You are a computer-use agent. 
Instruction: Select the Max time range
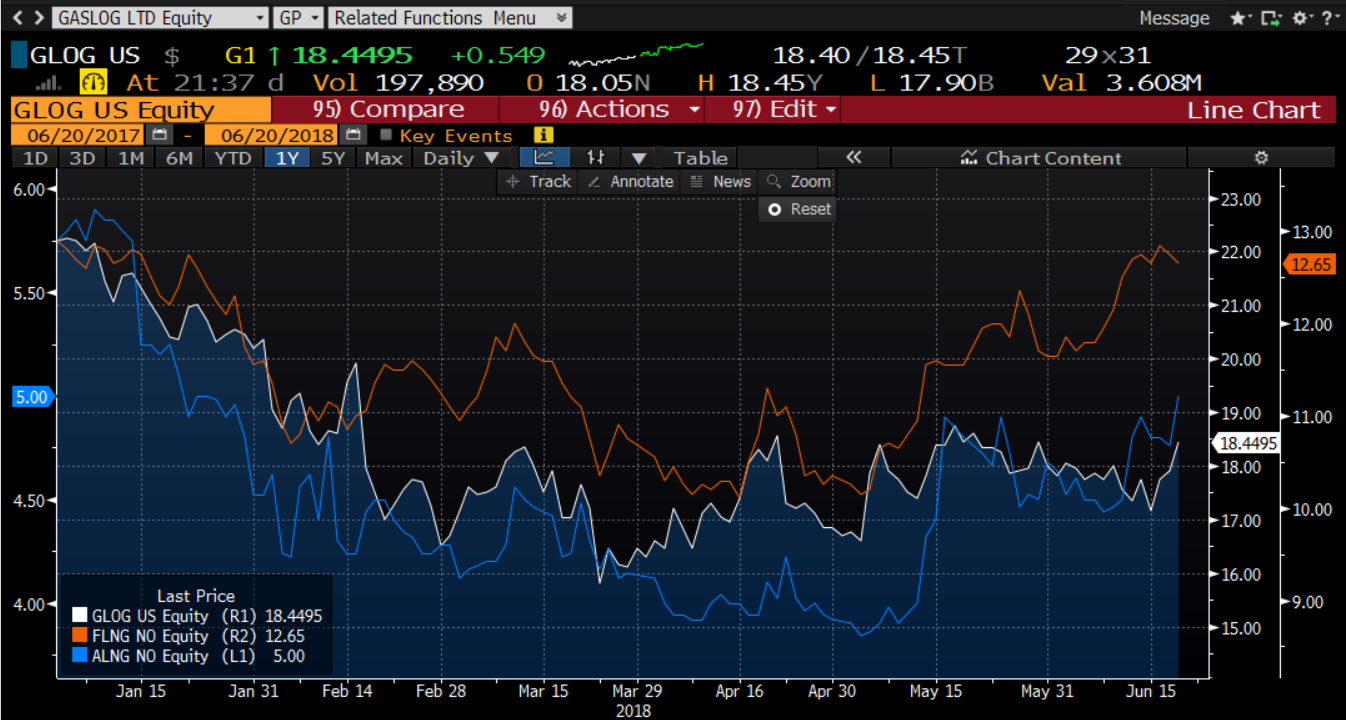tap(383, 158)
